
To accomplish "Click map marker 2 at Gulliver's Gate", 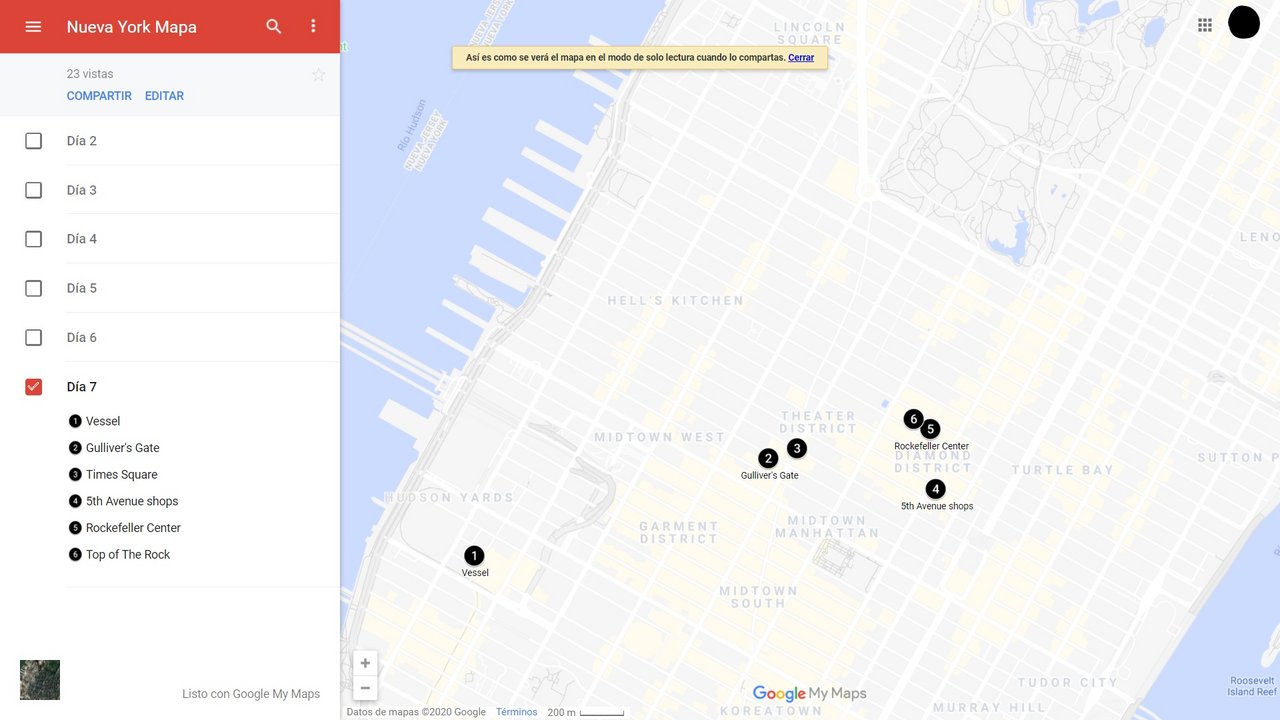I will [x=768, y=458].
